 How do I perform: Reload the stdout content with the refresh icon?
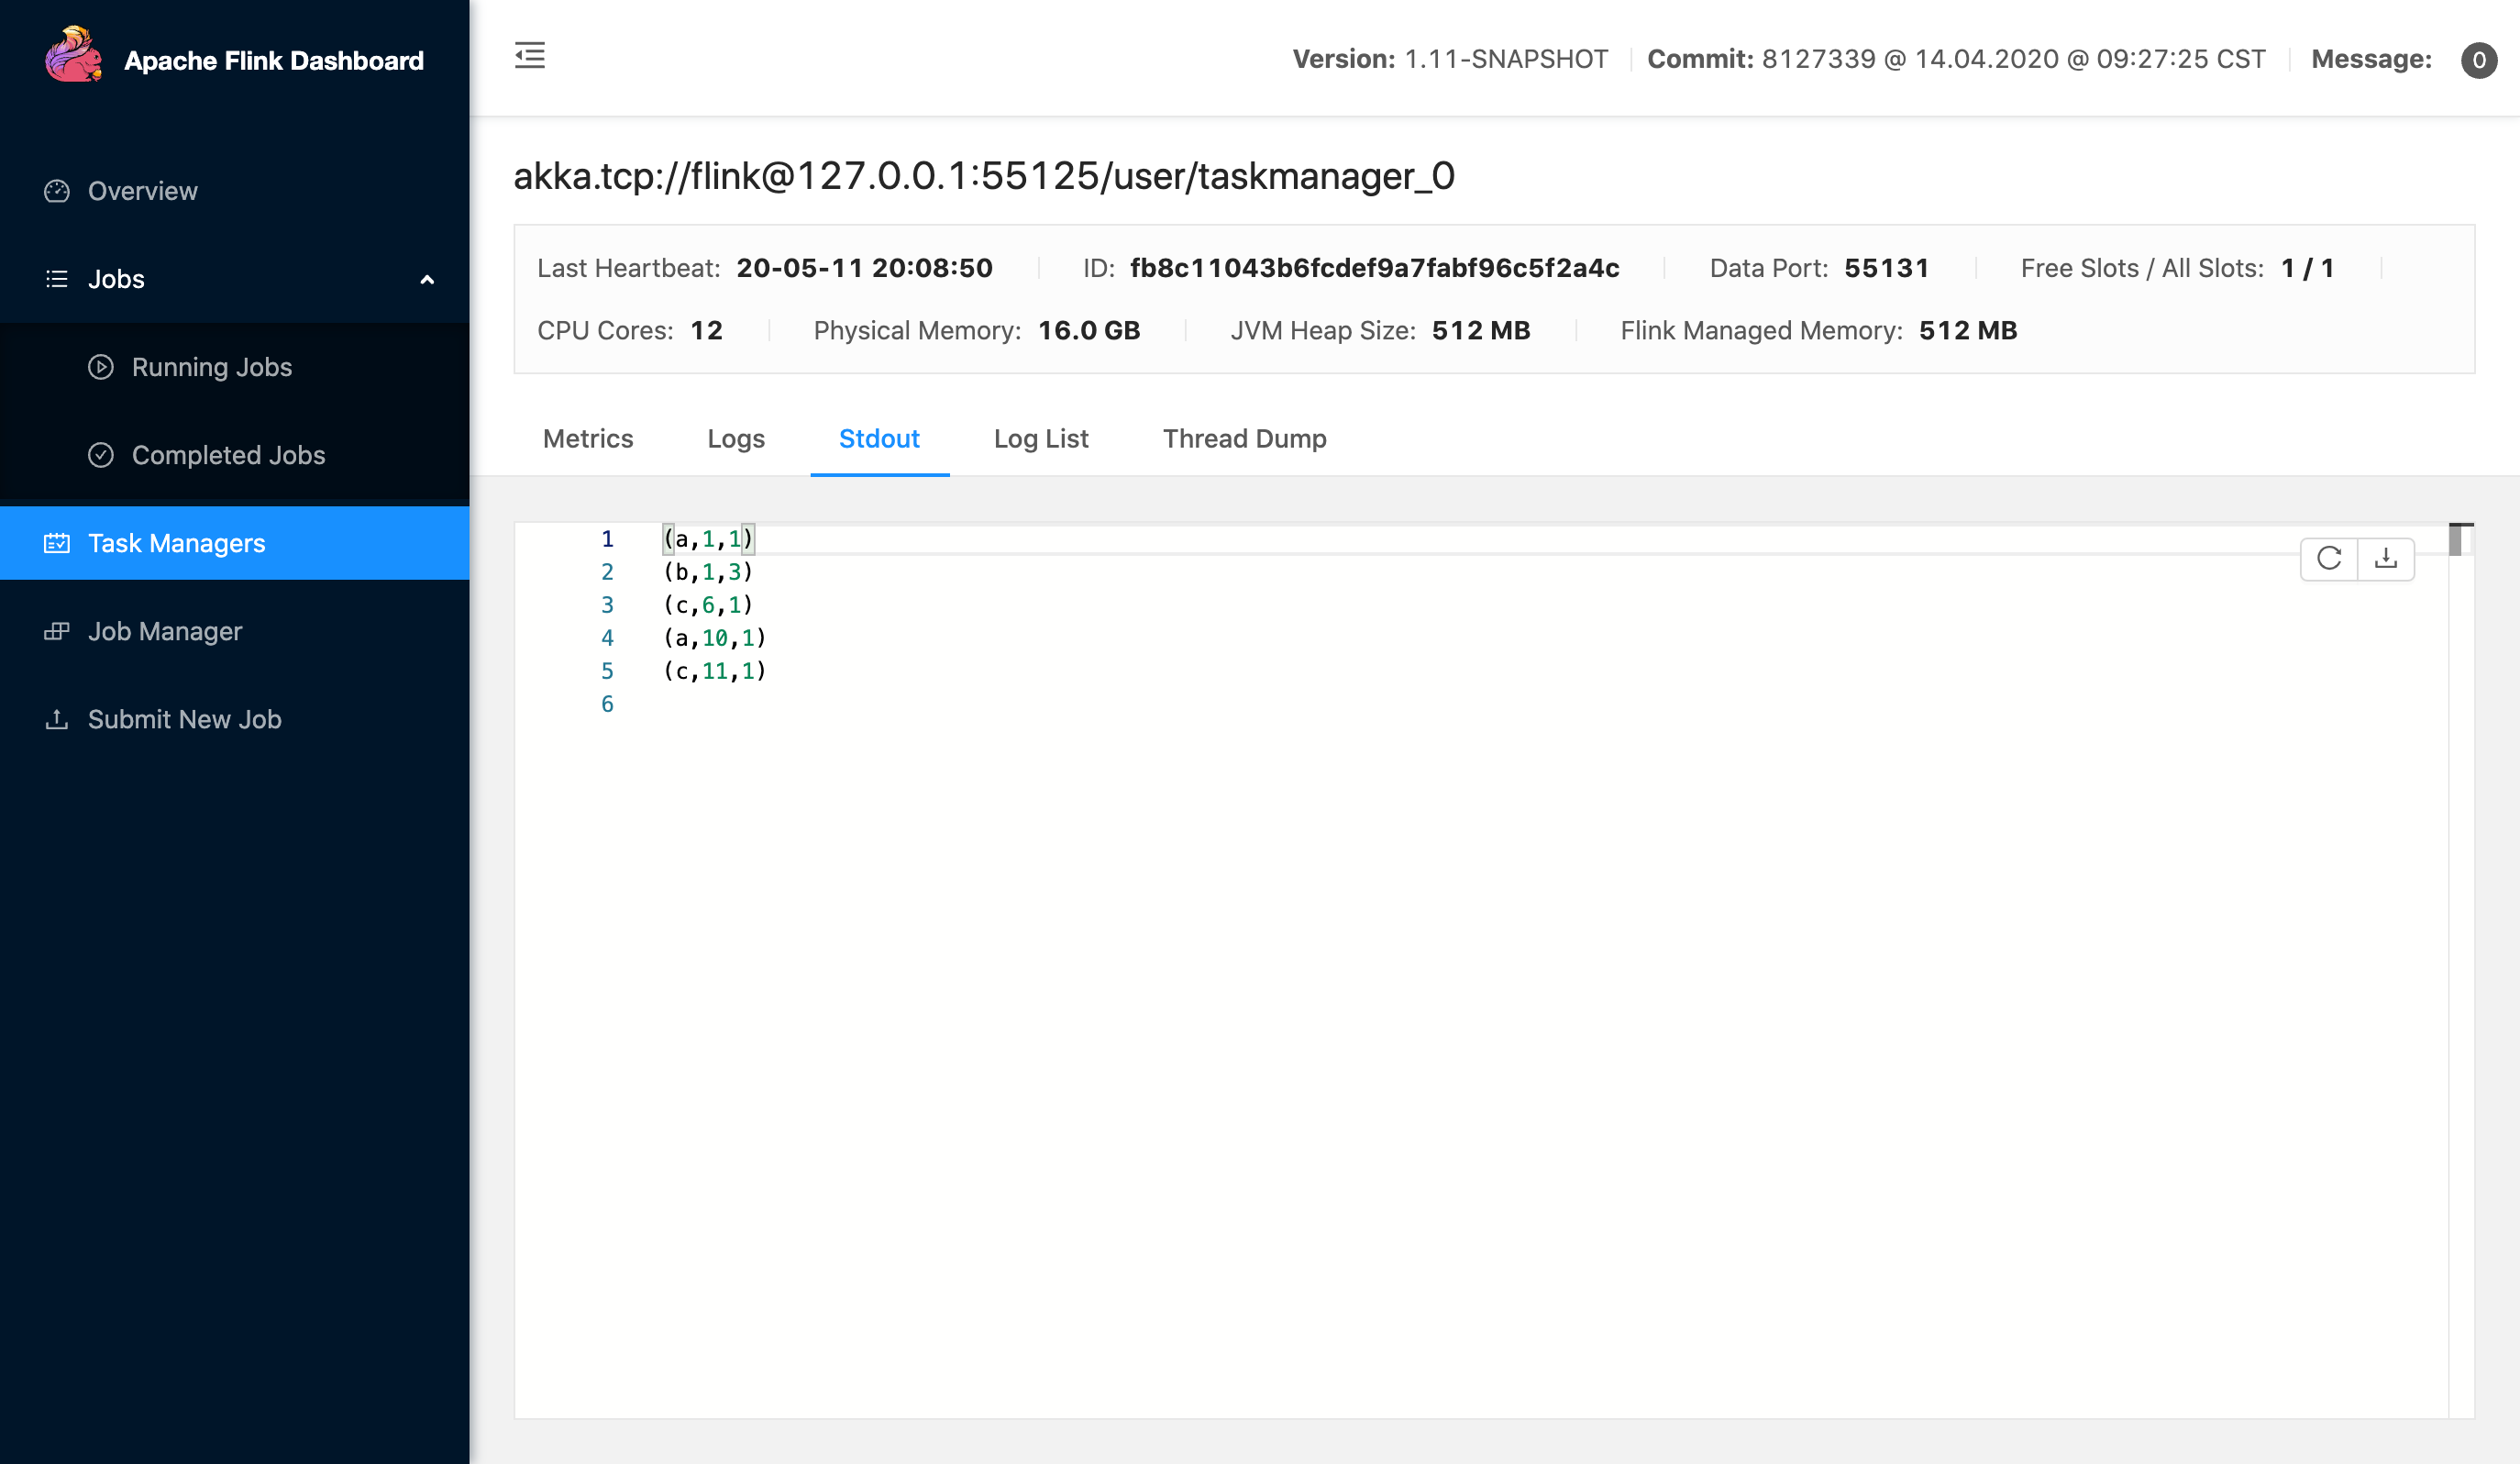tap(2329, 558)
